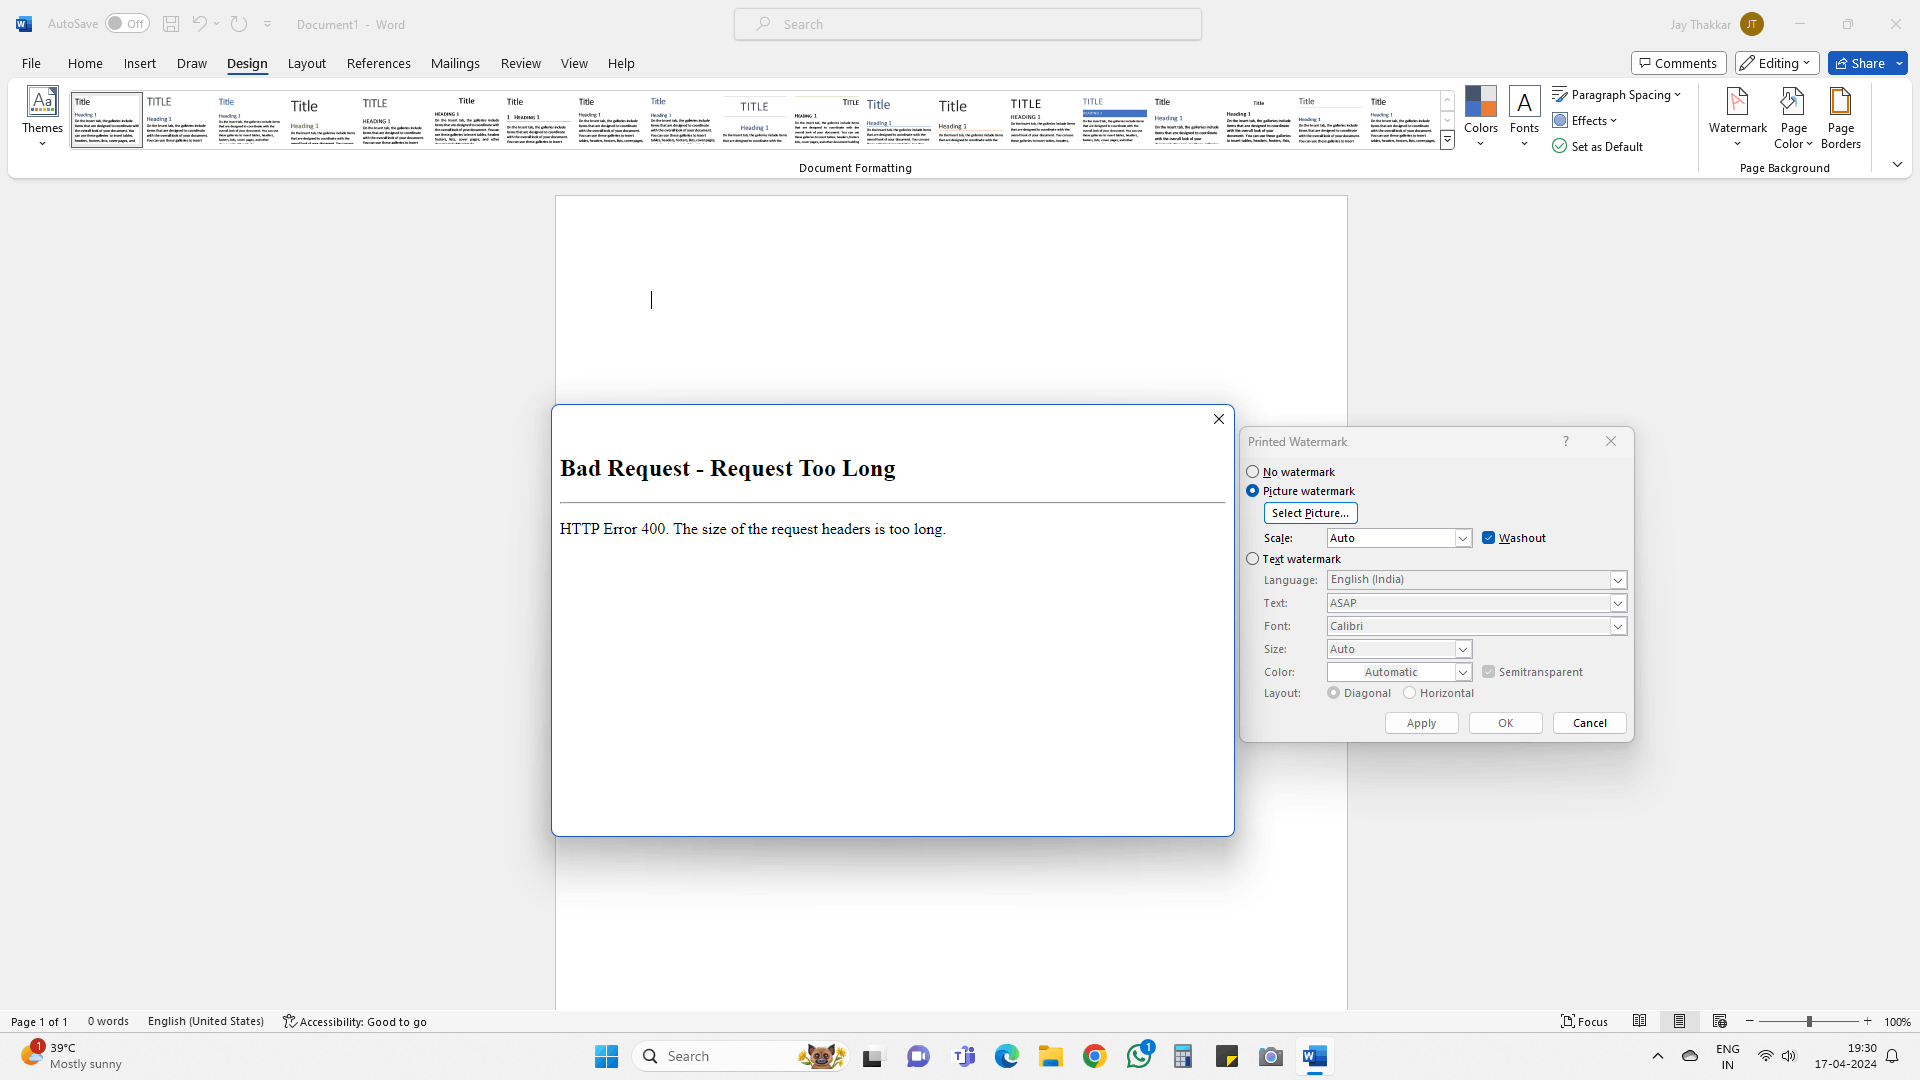
Task: Switch to the Insert tab
Action: click(140, 63)
